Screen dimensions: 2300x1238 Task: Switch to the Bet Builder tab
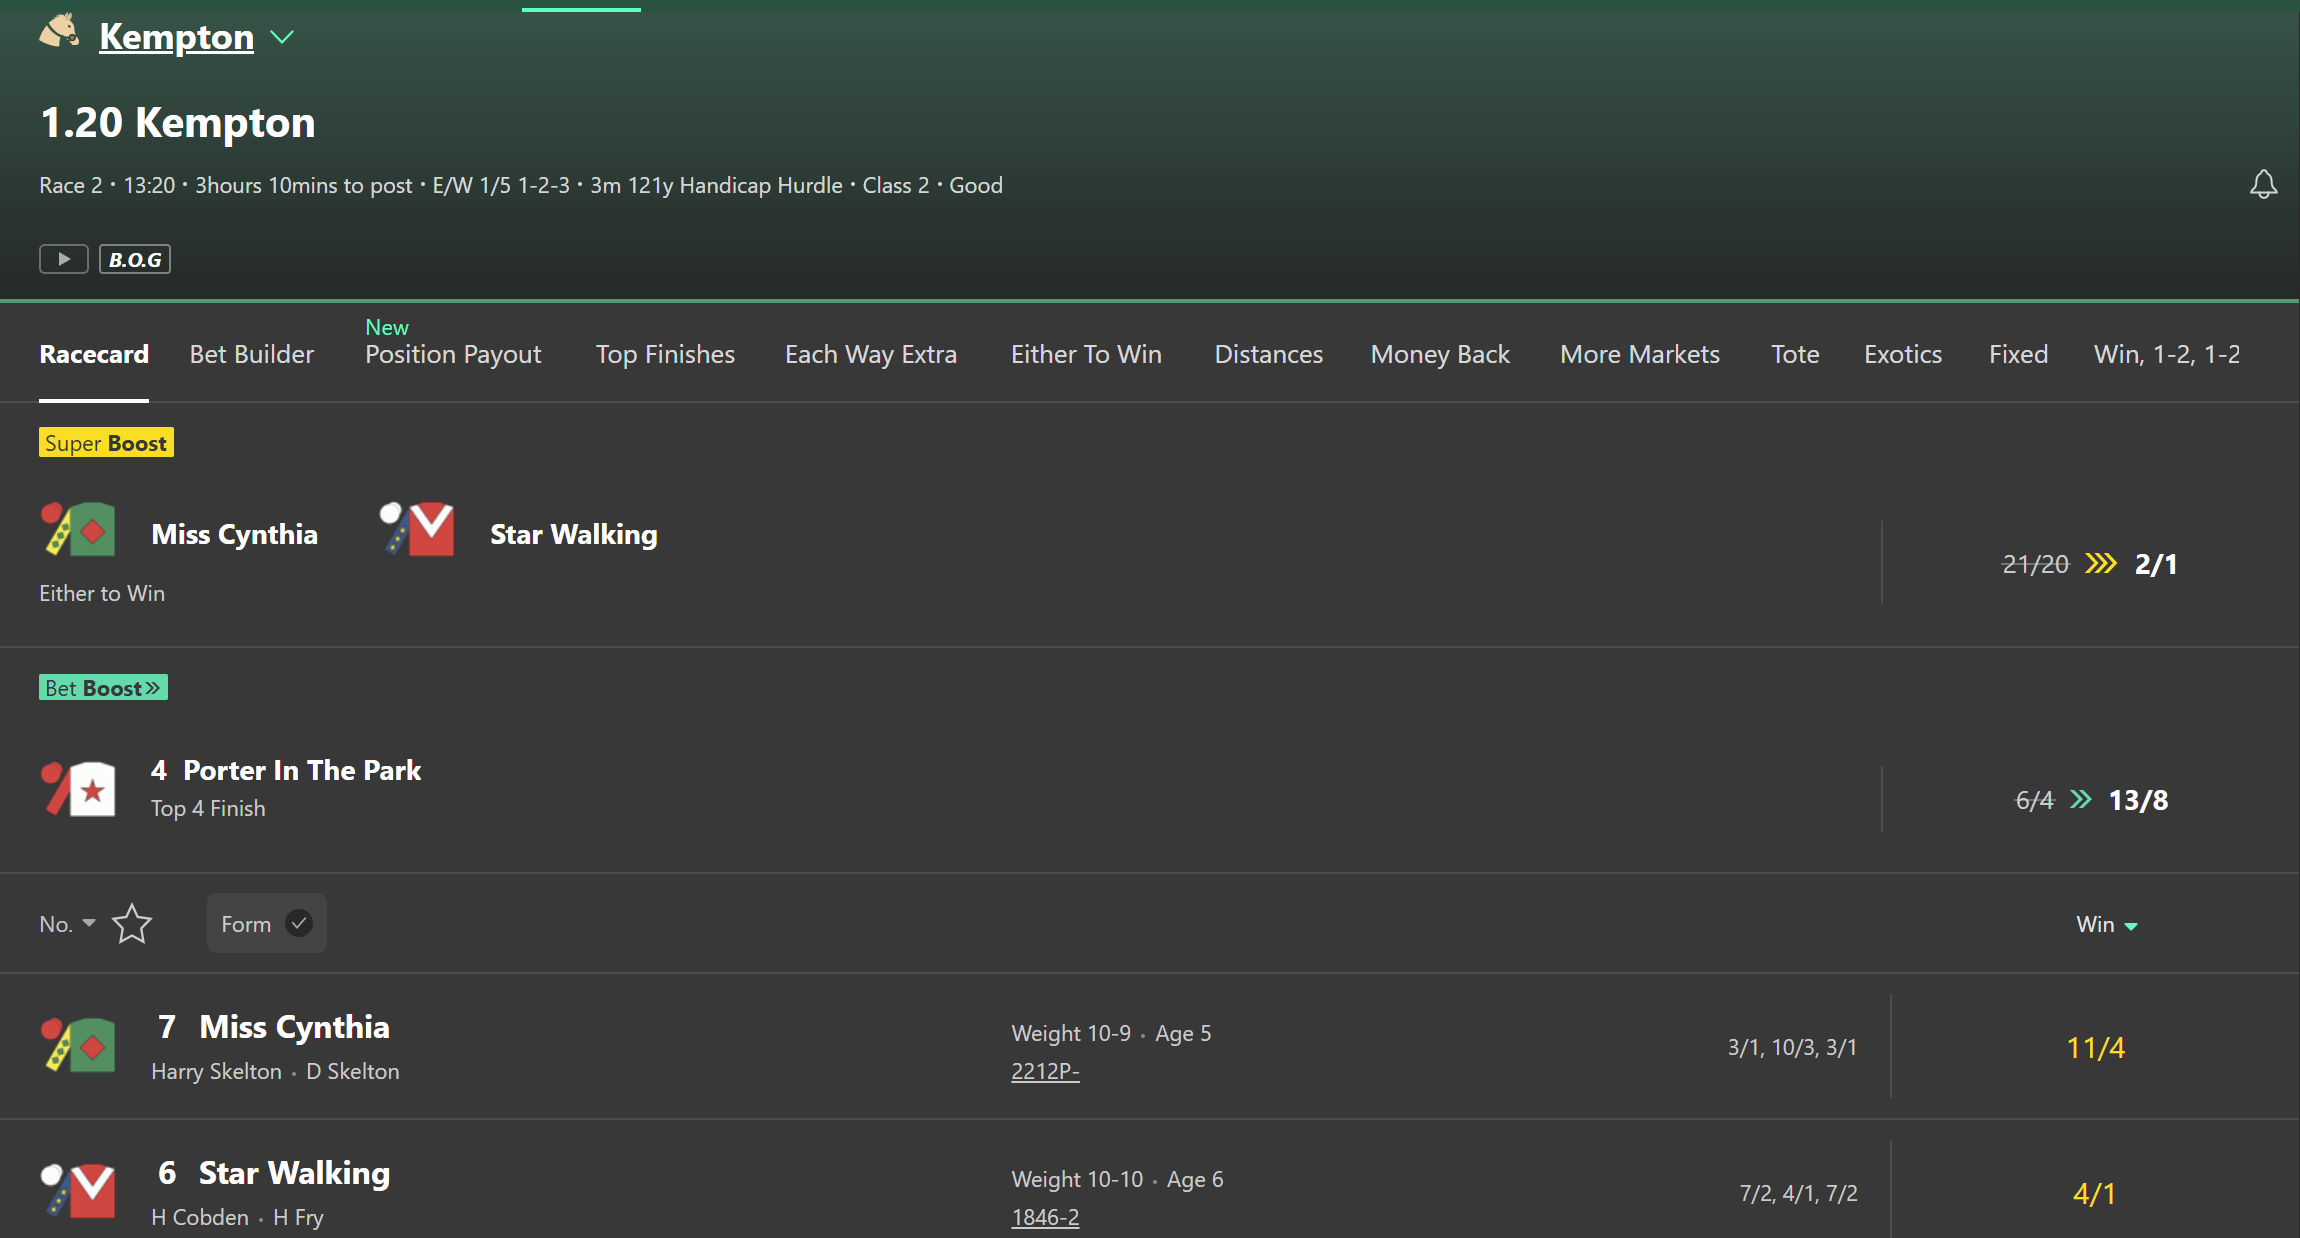pyautogui.click(x=252, y=354)
